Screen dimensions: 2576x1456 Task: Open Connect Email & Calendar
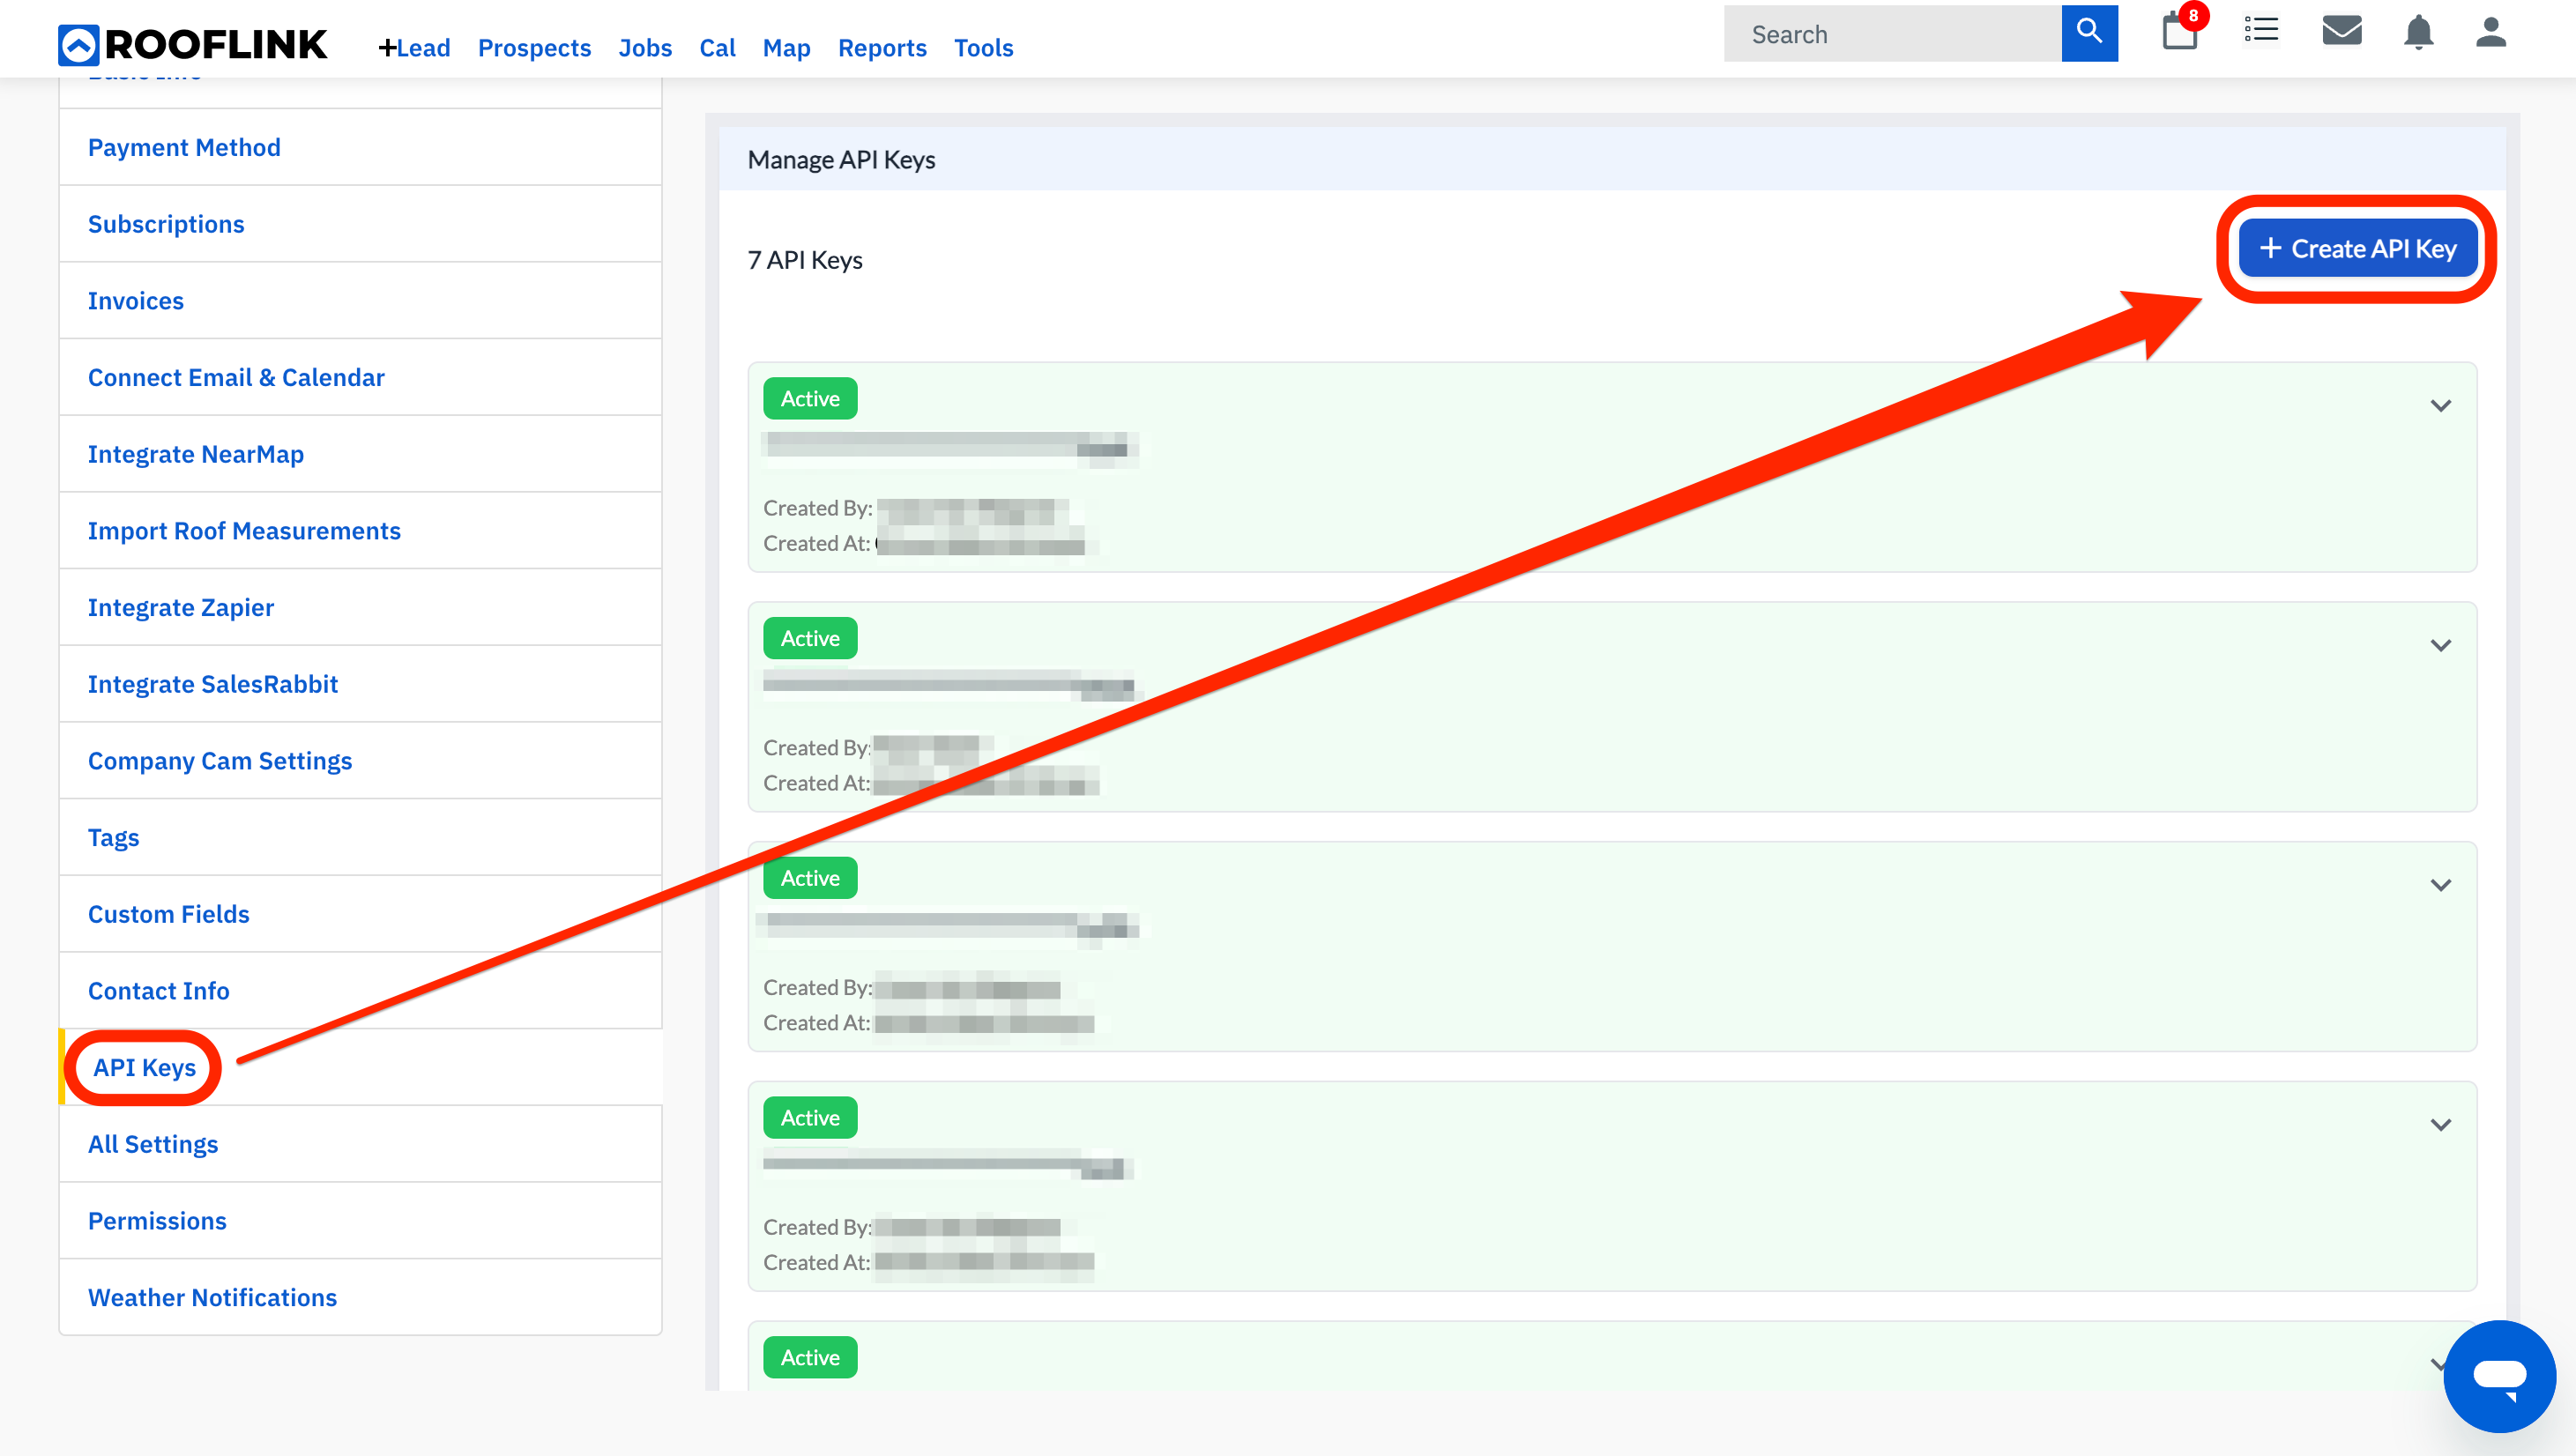click(360, 378)
